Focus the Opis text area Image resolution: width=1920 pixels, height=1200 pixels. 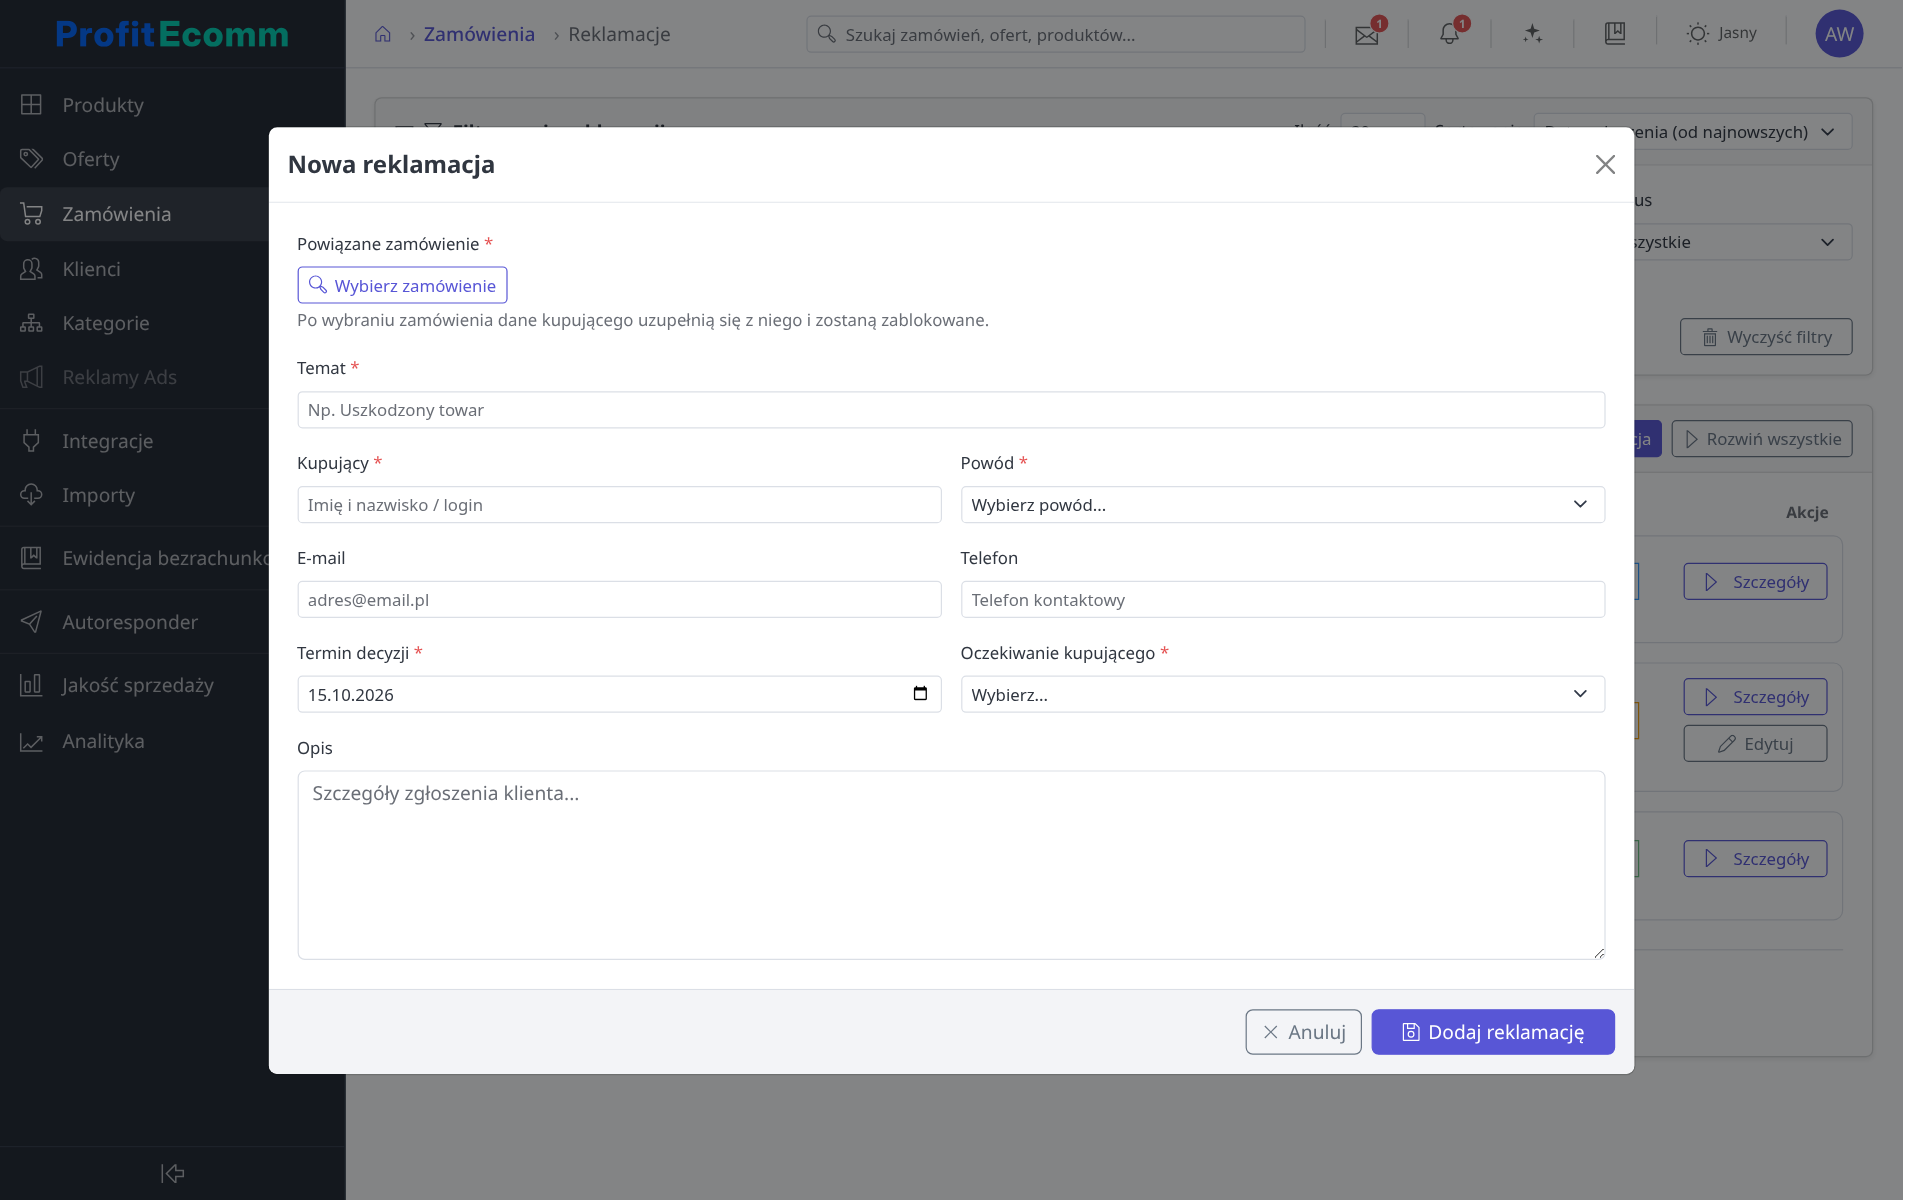tap(951, 865)
